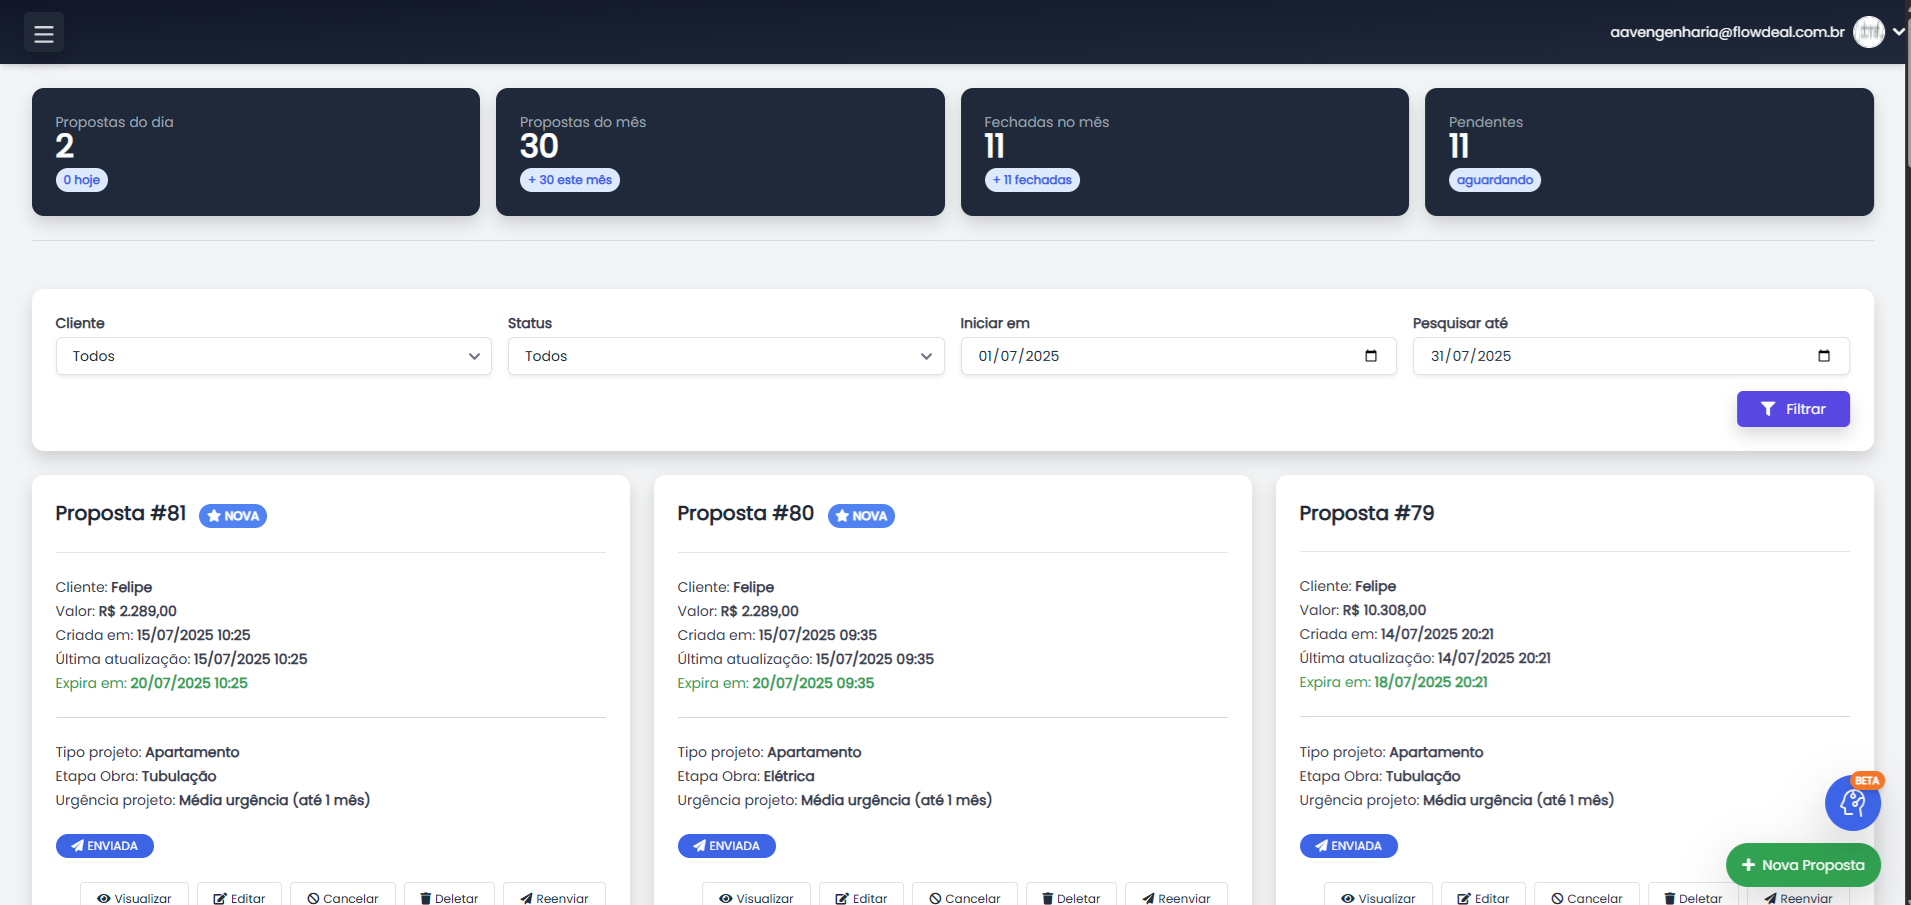Expand the account menu chevron
1911x905 pixels.
[1898, 32]
